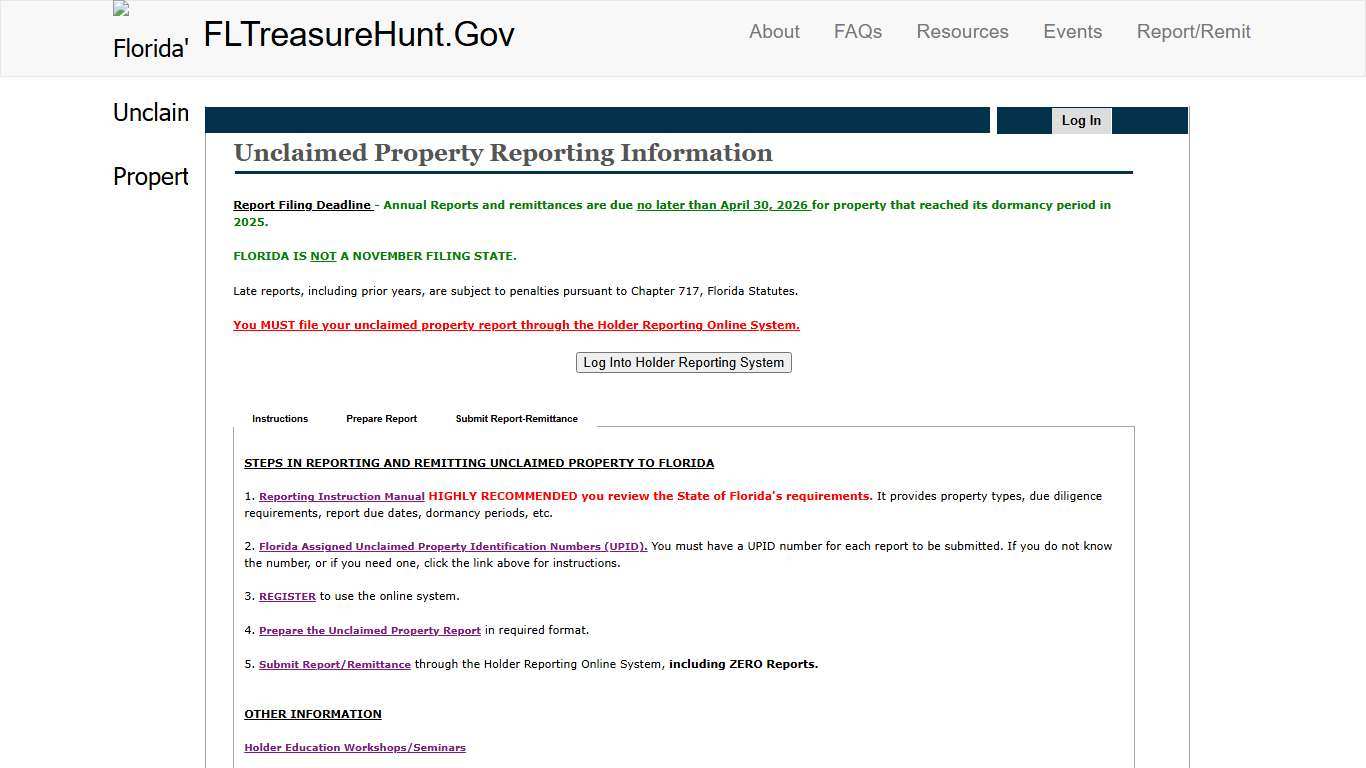1366x768 pixels.
Task: Click the Report Filing Deadline heading text
Action: [302, 205]
